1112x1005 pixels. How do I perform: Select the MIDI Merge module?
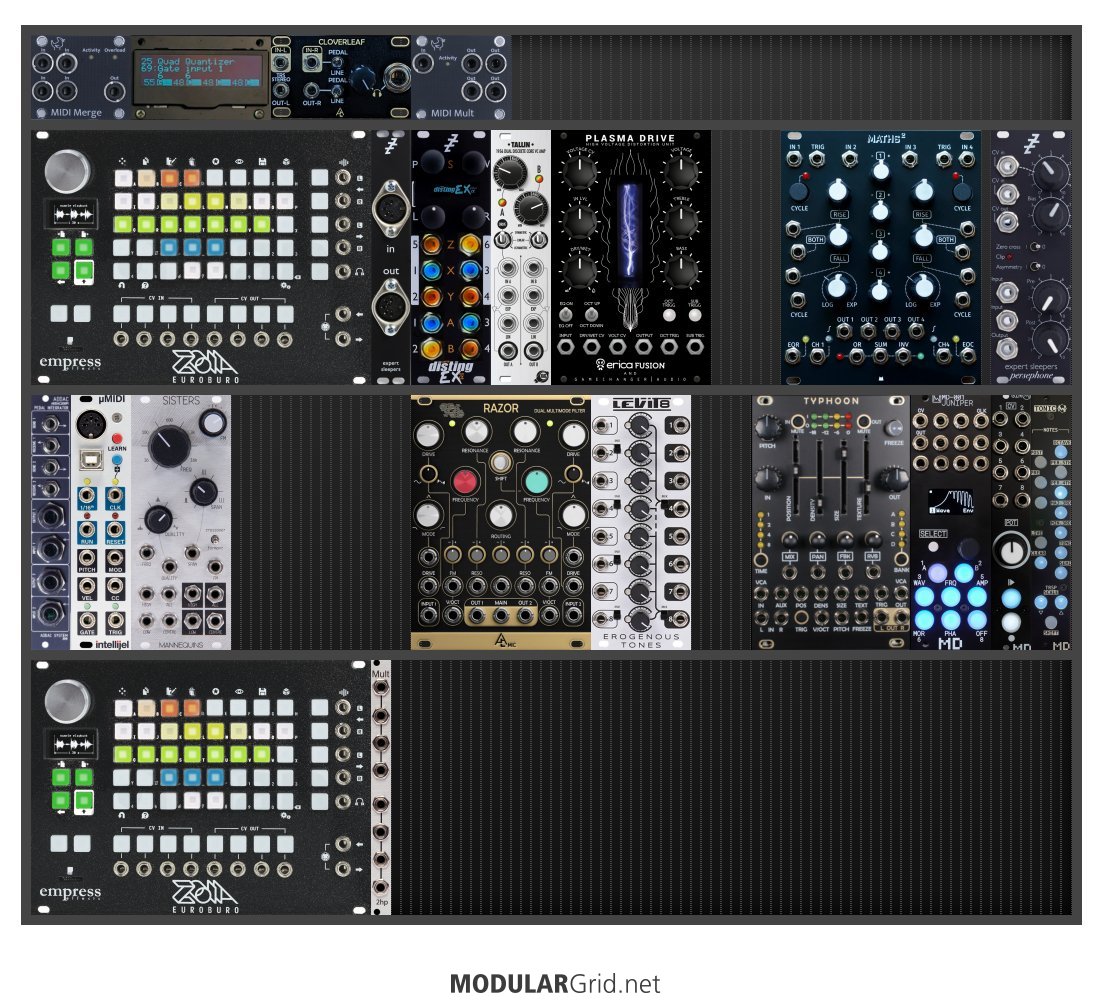point(80,77)
